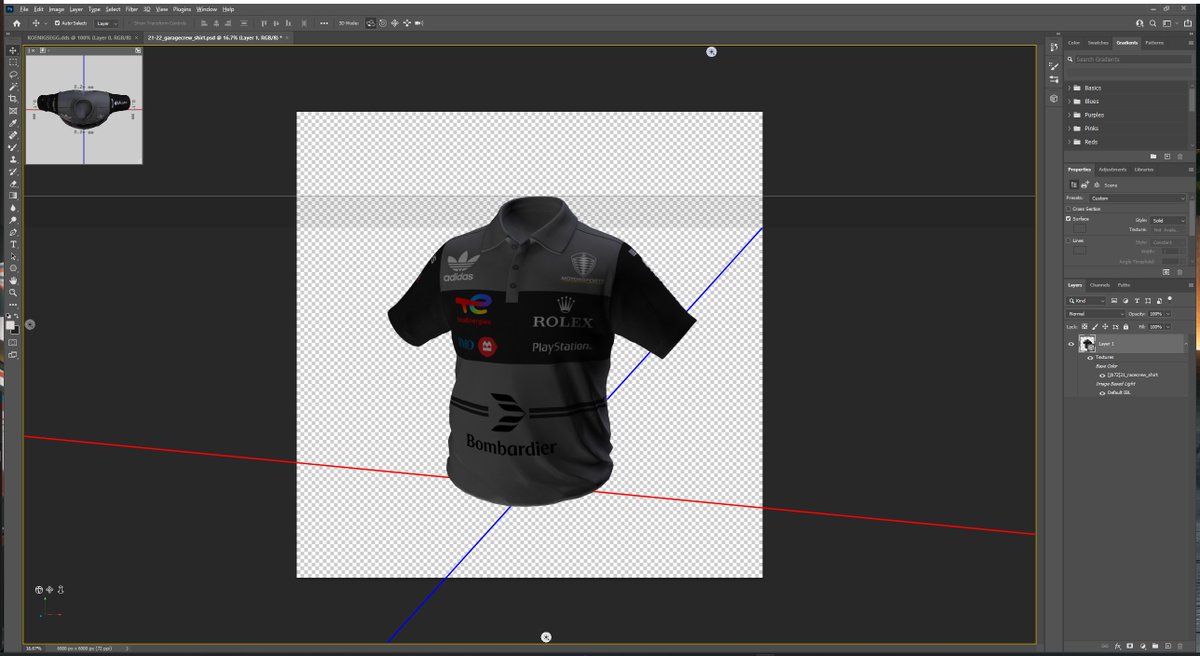This screenshot has height=656, width=1200.
Task: Open the Filter menu
Action: click(131, 9)
